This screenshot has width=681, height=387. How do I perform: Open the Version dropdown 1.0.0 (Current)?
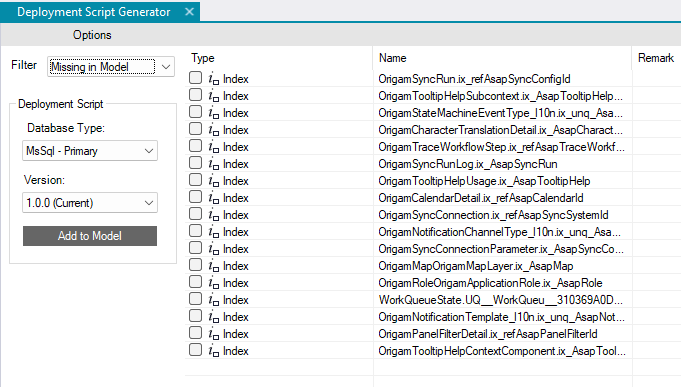point(90,203)
